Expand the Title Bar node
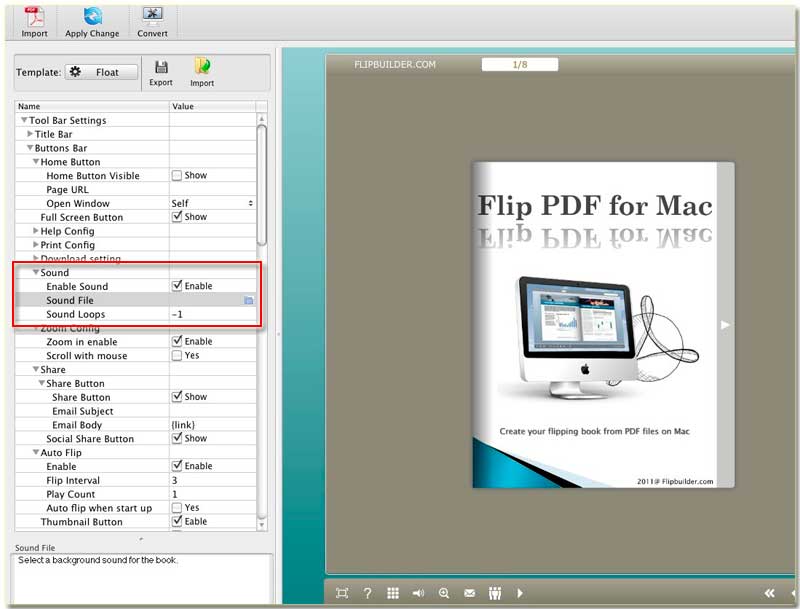 [30, 134]
